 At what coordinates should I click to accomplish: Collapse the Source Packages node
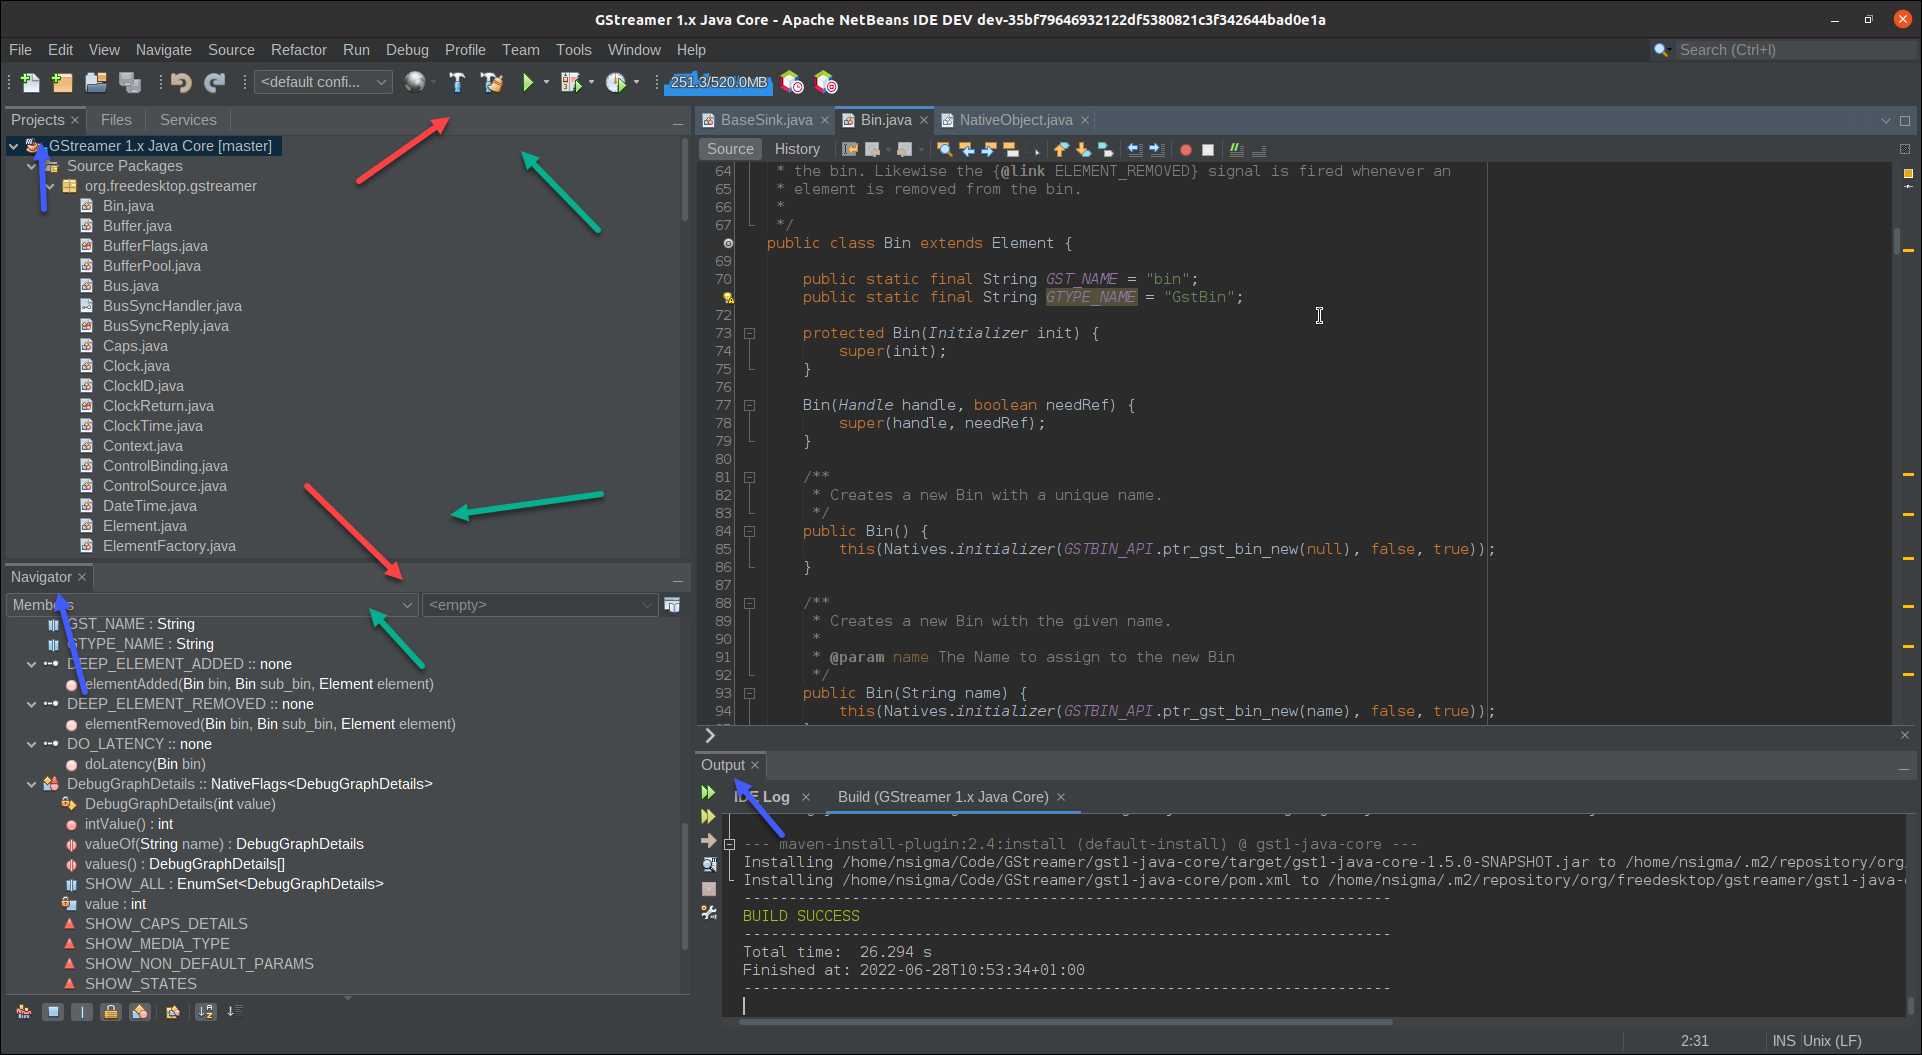[x=32, y=166]
